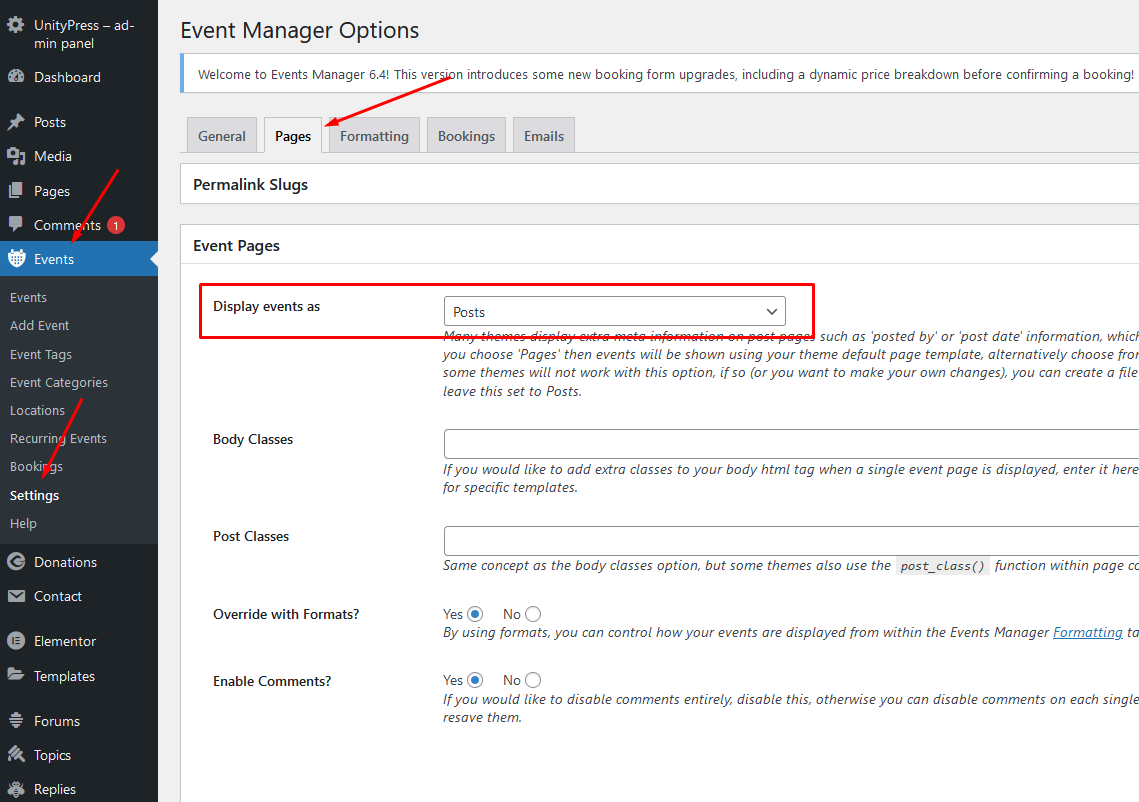The width and height of the screenshot is (1139, 802).
Task: Expand the Permalink Slugs section
Action: point(251,185)
